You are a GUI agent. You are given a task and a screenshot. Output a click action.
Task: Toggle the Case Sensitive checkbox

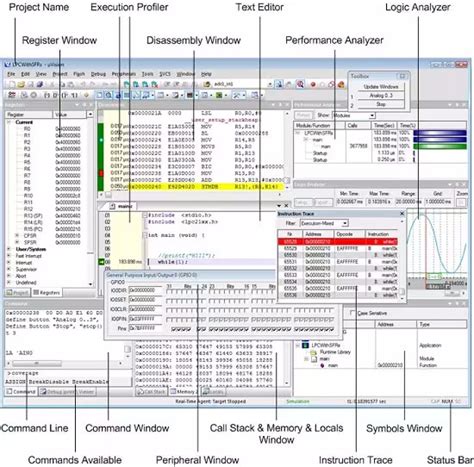(x=352, y=313)
